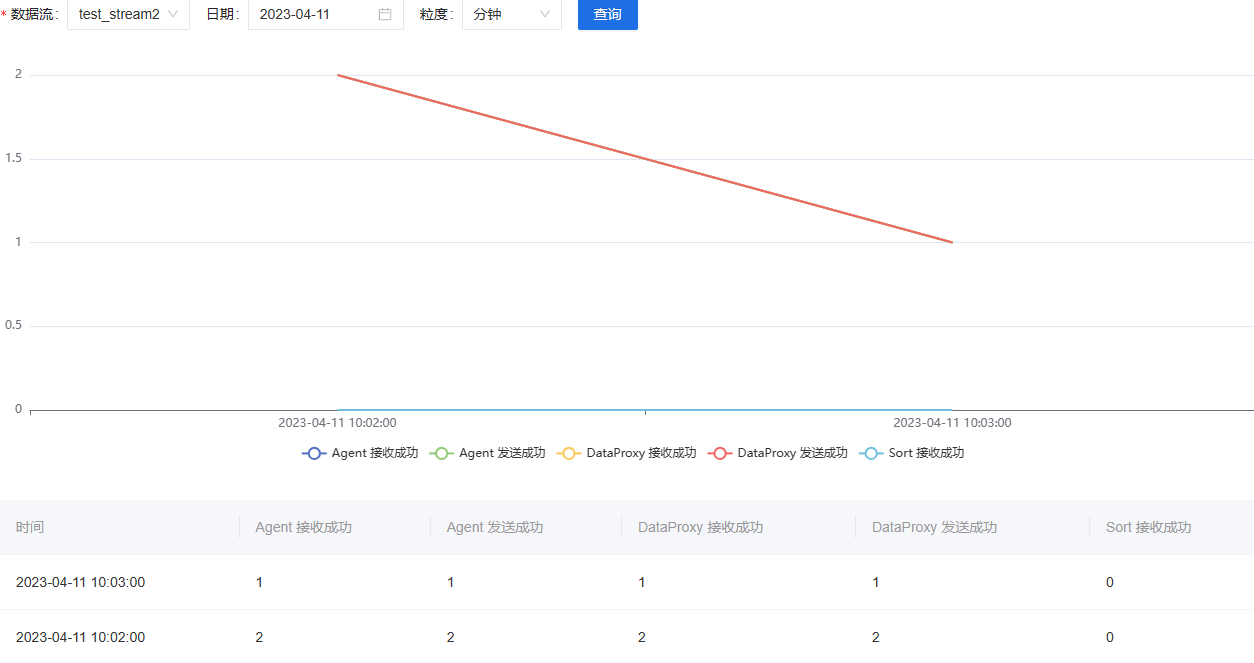This screenshot has height=663, width=1254.
Task: Click the red line on the chart
Action: tap(645, 158)
